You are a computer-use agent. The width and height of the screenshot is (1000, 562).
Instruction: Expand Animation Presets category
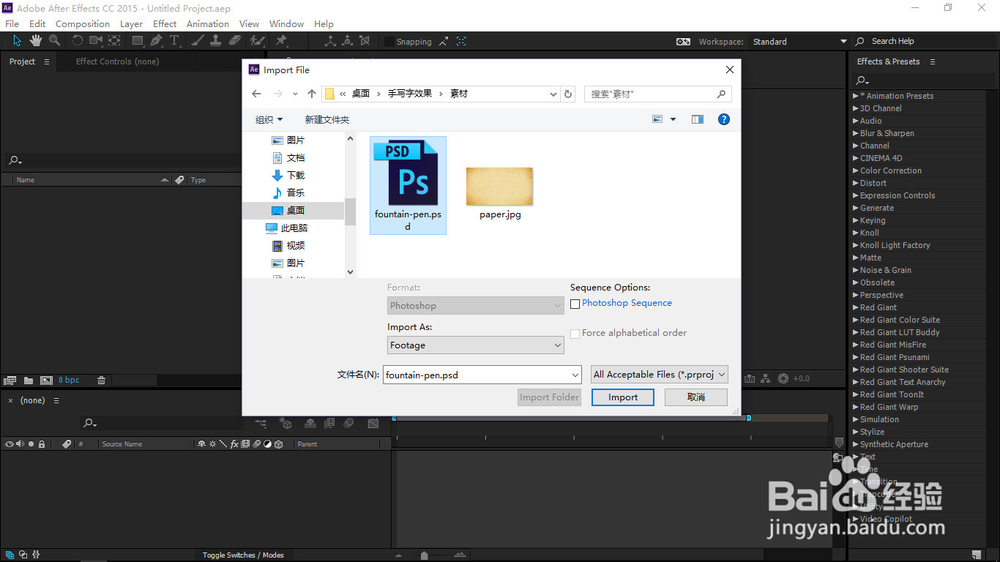pyautogui.click(x=855, y=96)
